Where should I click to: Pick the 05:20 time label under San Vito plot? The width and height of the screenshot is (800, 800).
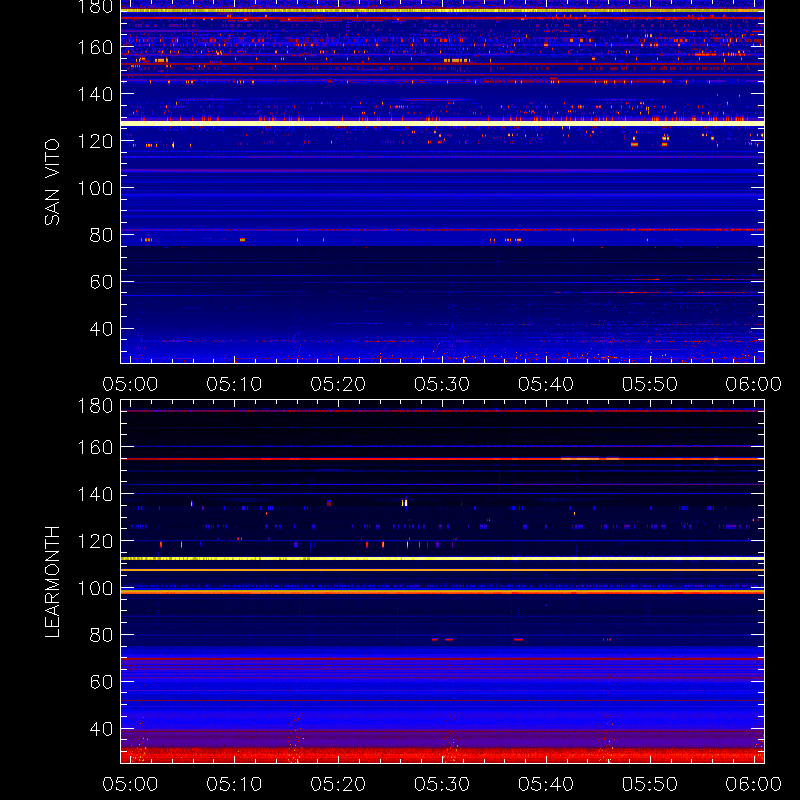click(338, 384)
